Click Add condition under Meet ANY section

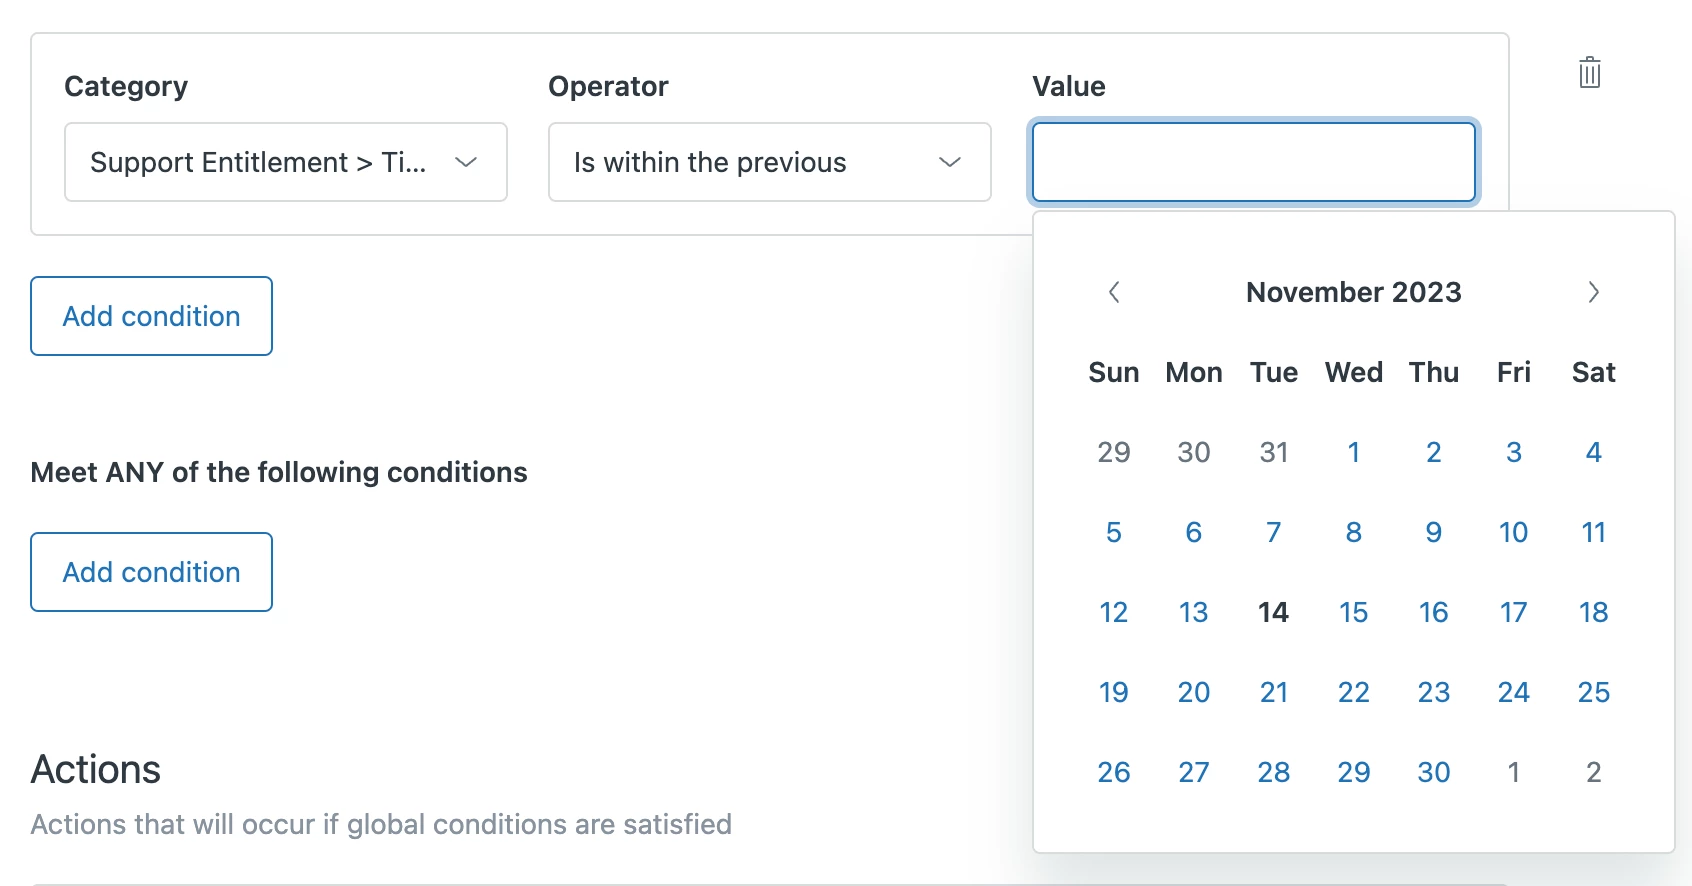click(151, 572)
